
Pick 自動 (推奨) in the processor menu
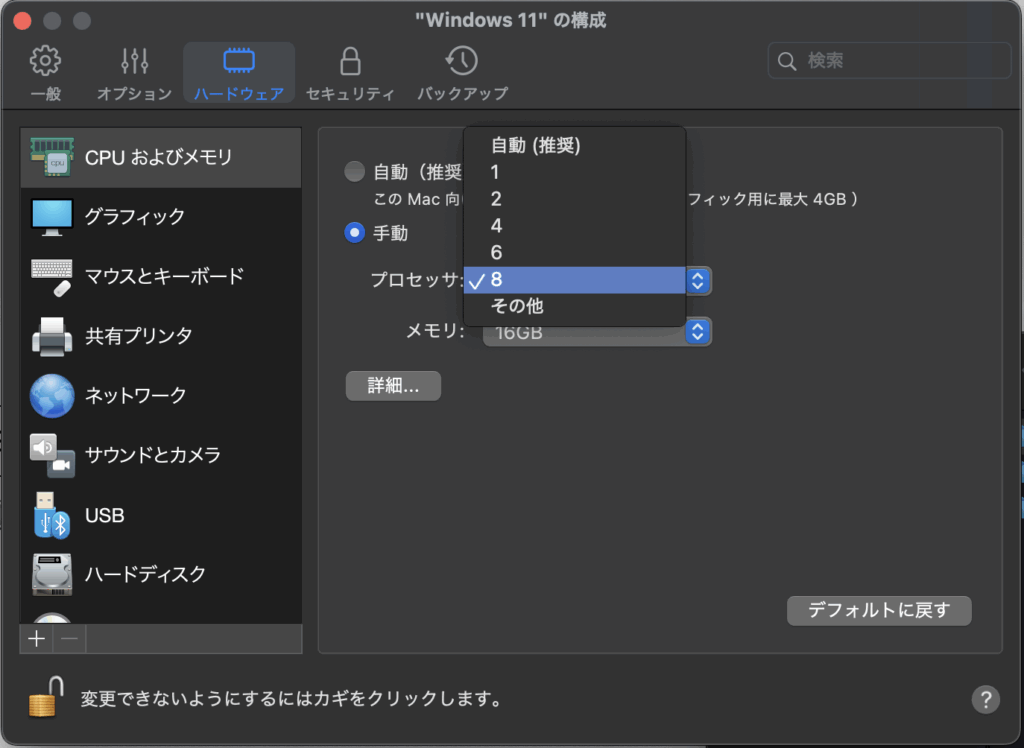pos(535,146)
